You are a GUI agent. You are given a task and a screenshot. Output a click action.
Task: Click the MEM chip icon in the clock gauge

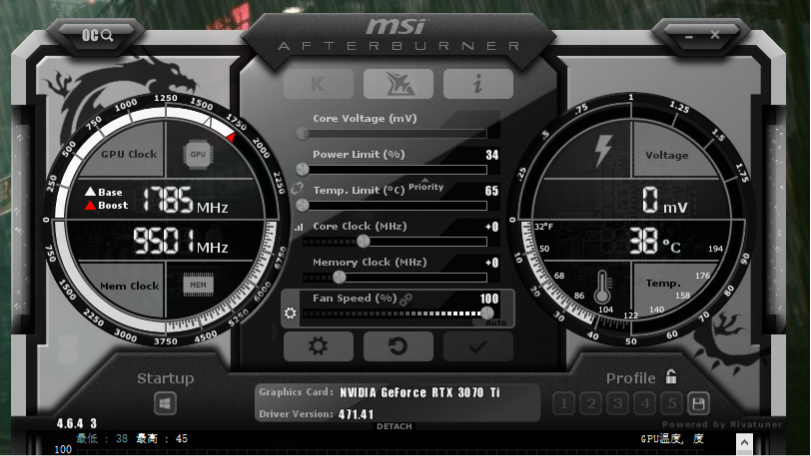coord(198,285)
